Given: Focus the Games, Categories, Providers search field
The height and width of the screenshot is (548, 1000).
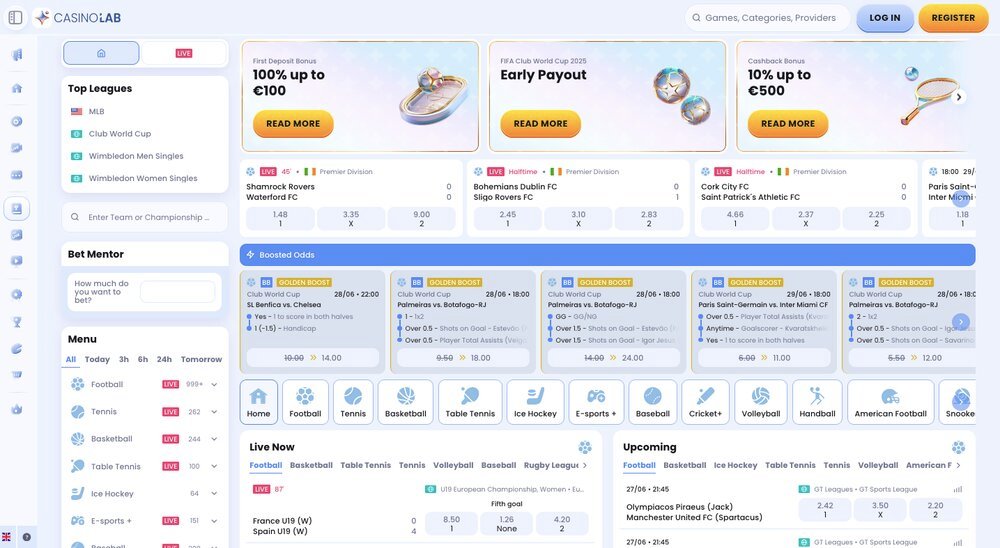Looking at the screenshot, I should (770, 18).
